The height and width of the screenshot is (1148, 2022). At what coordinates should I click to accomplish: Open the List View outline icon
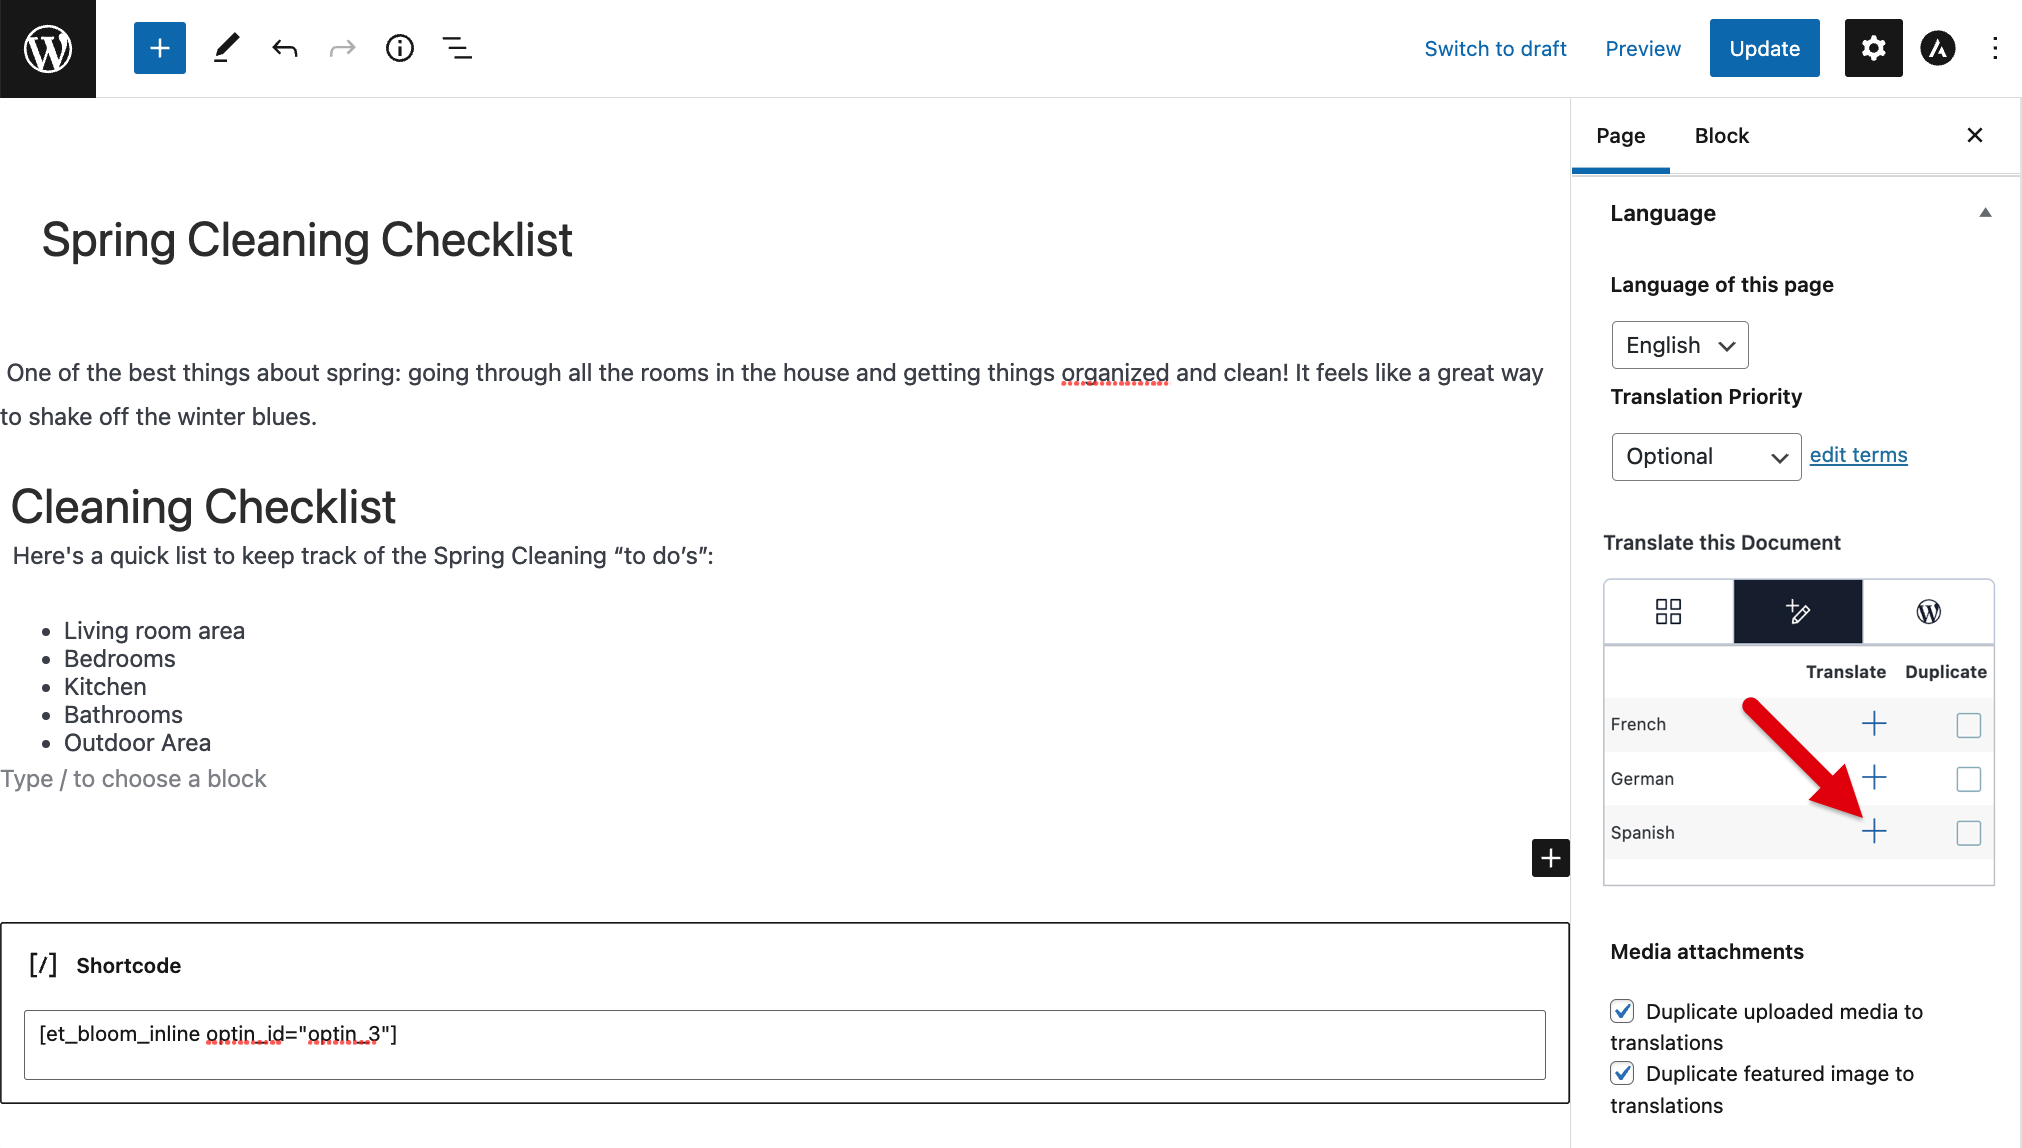pos(457,48)
